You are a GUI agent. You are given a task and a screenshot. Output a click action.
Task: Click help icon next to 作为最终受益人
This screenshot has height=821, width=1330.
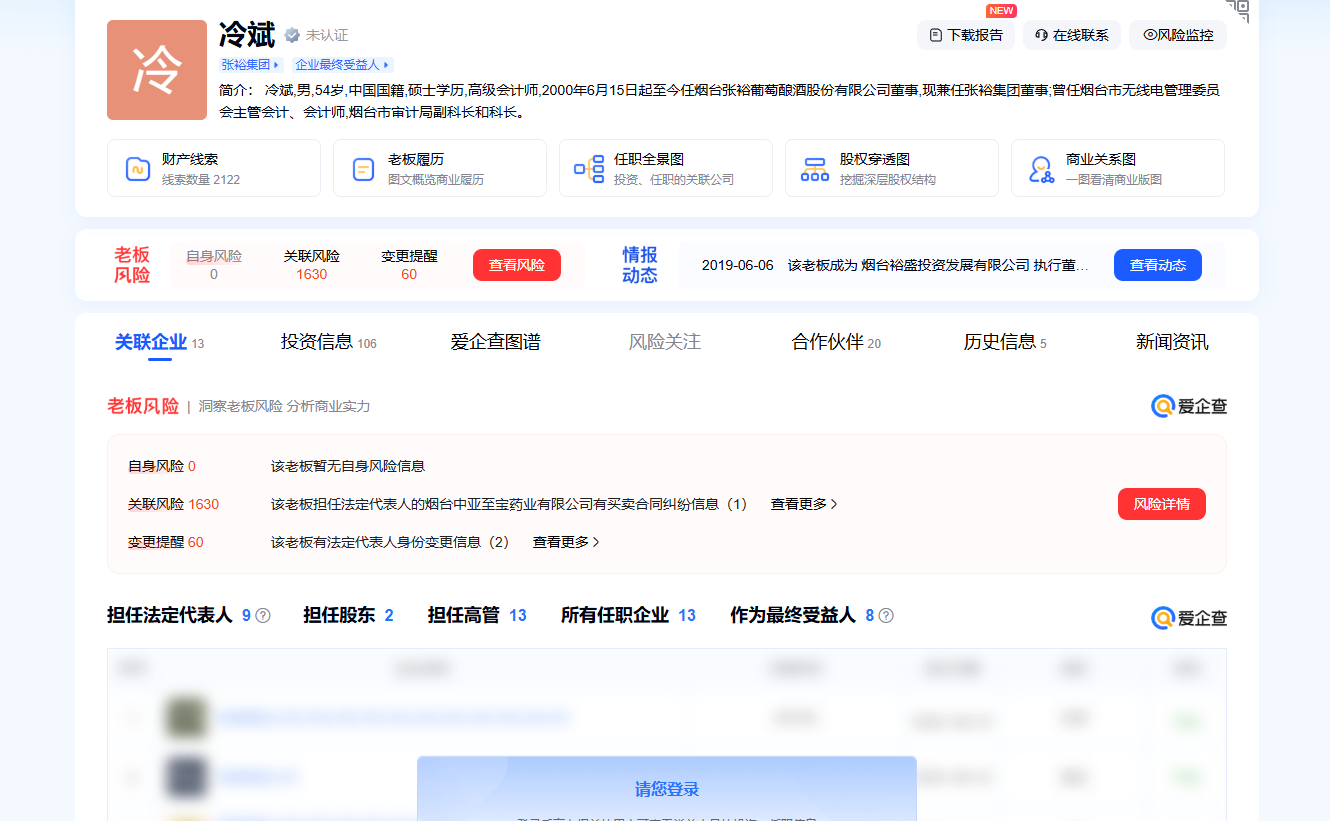tap(886, 616)
